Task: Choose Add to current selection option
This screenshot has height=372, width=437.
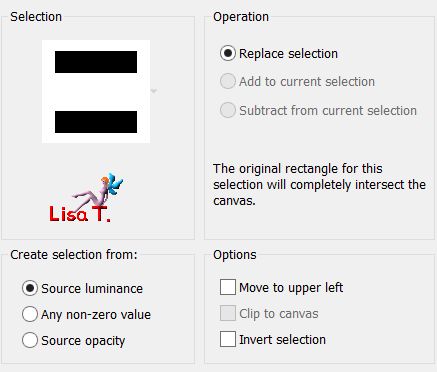Action: 228,81
